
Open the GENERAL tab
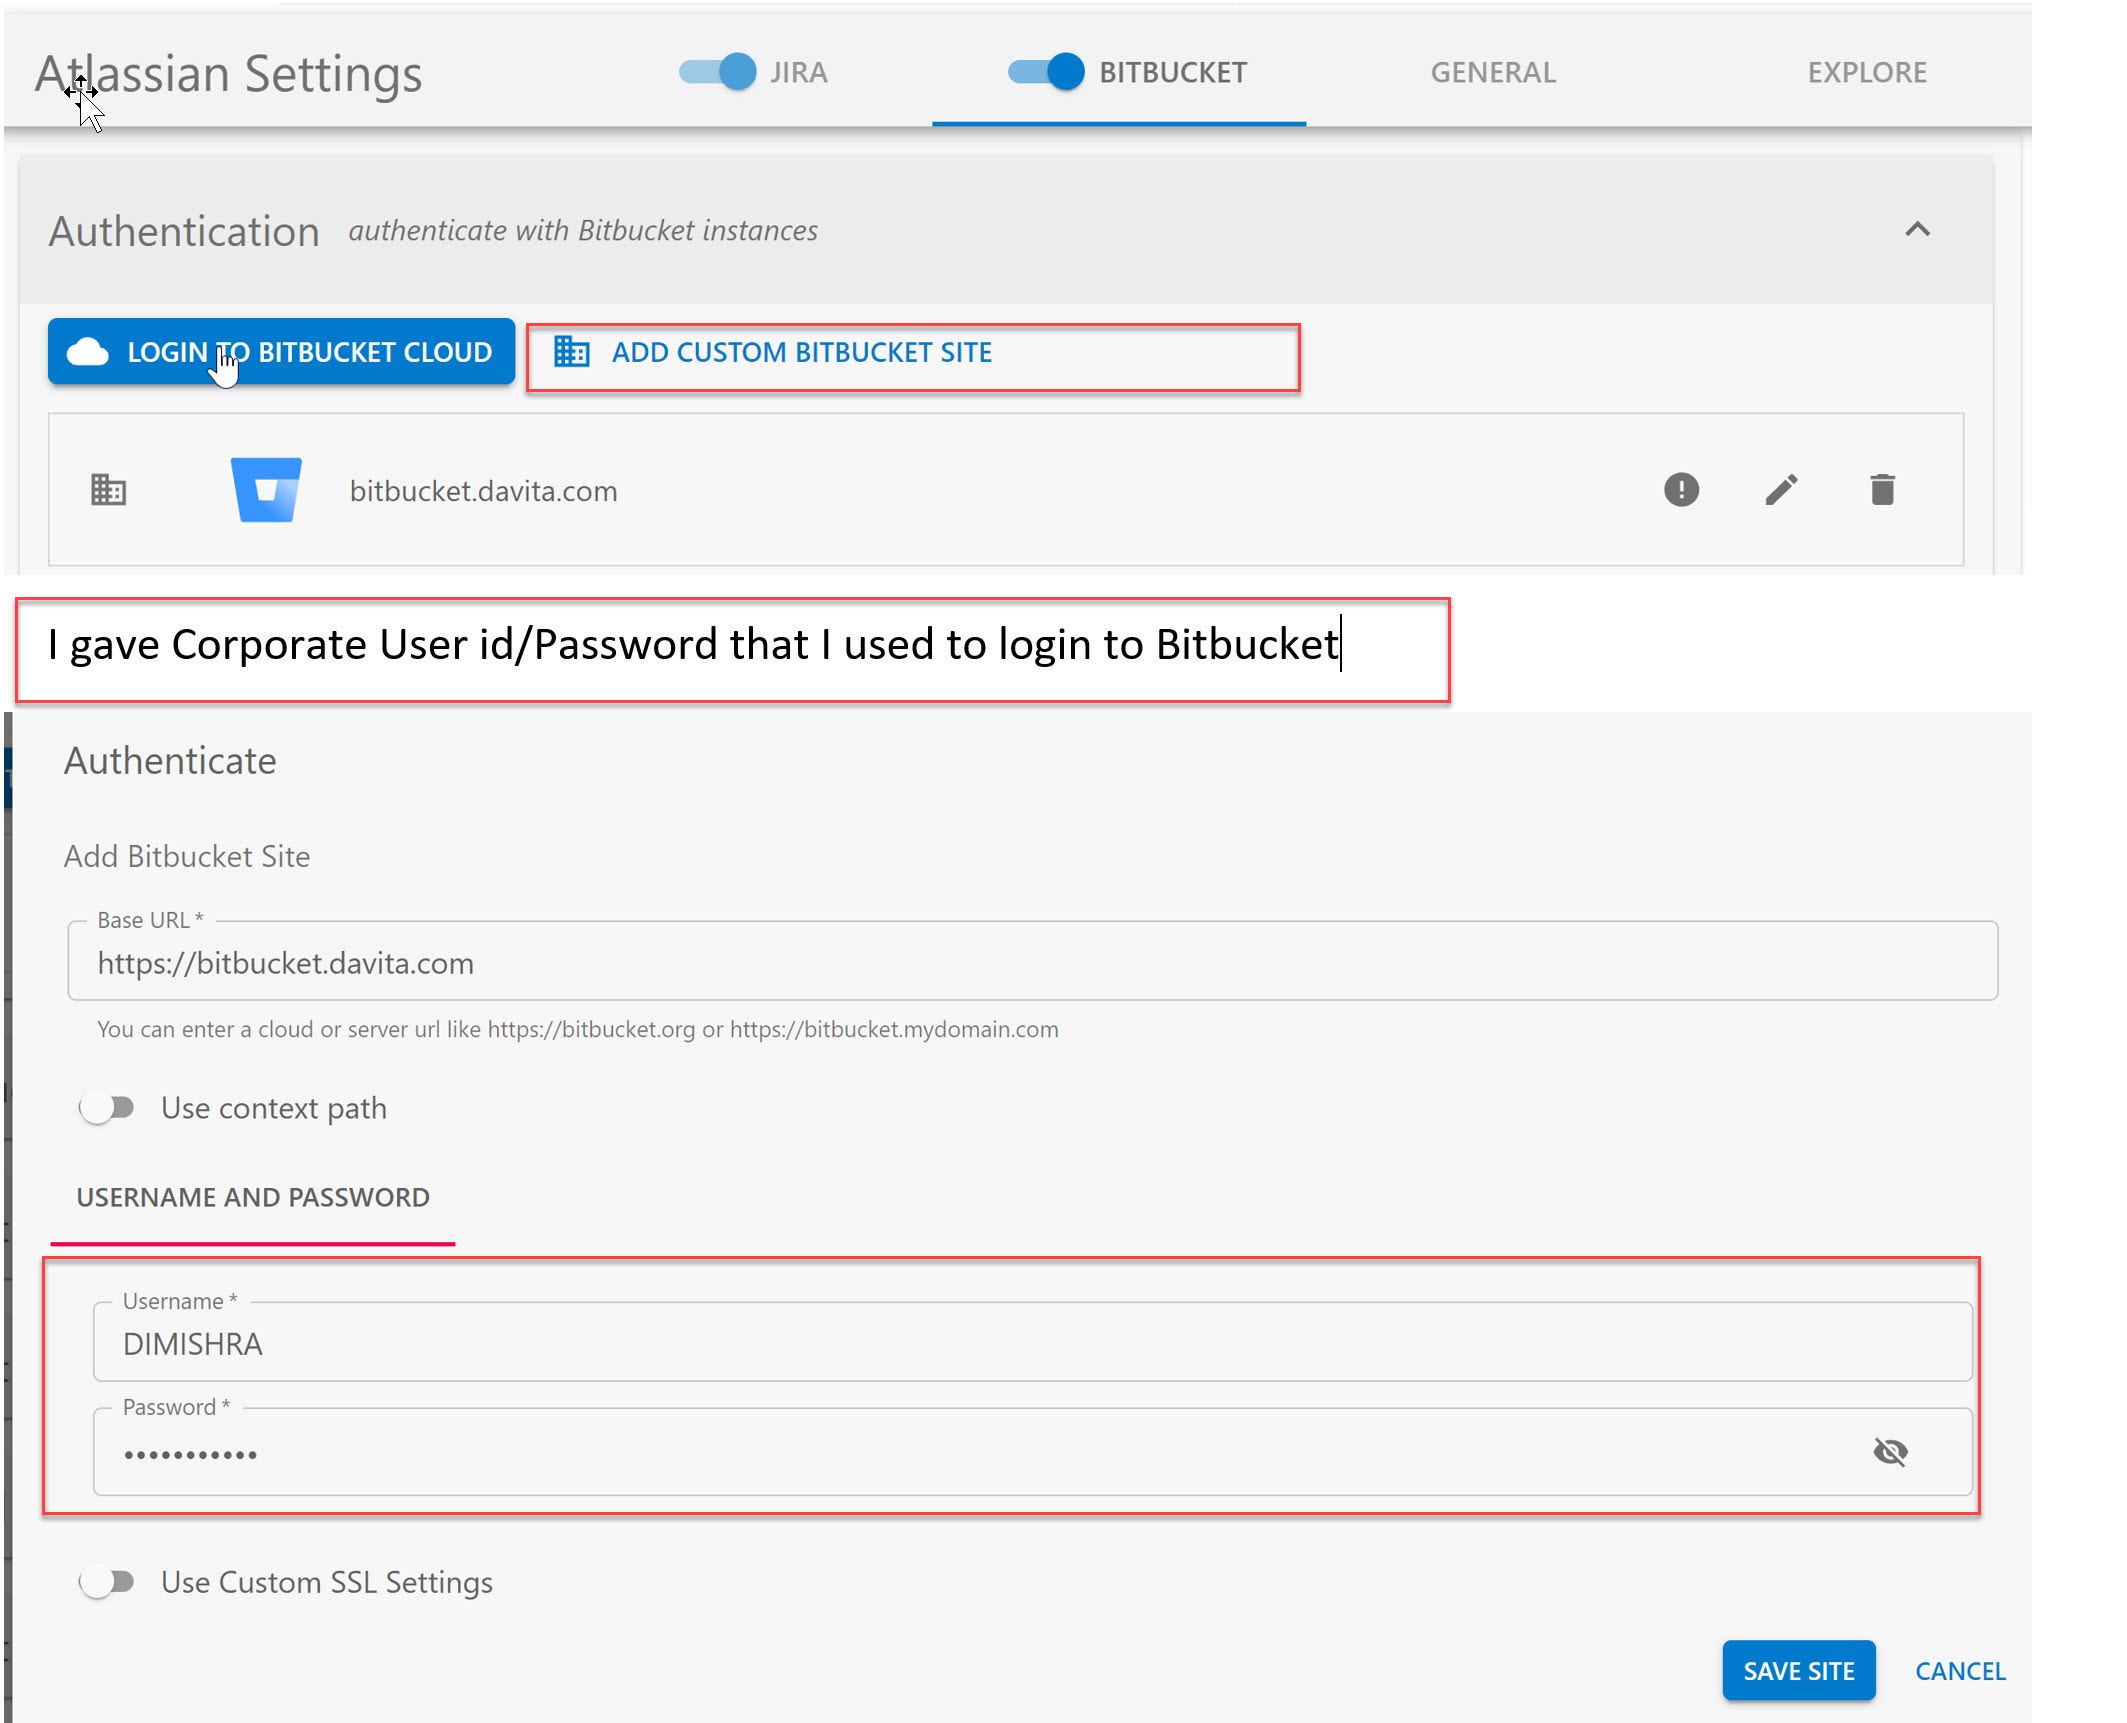pos(1493,72)
